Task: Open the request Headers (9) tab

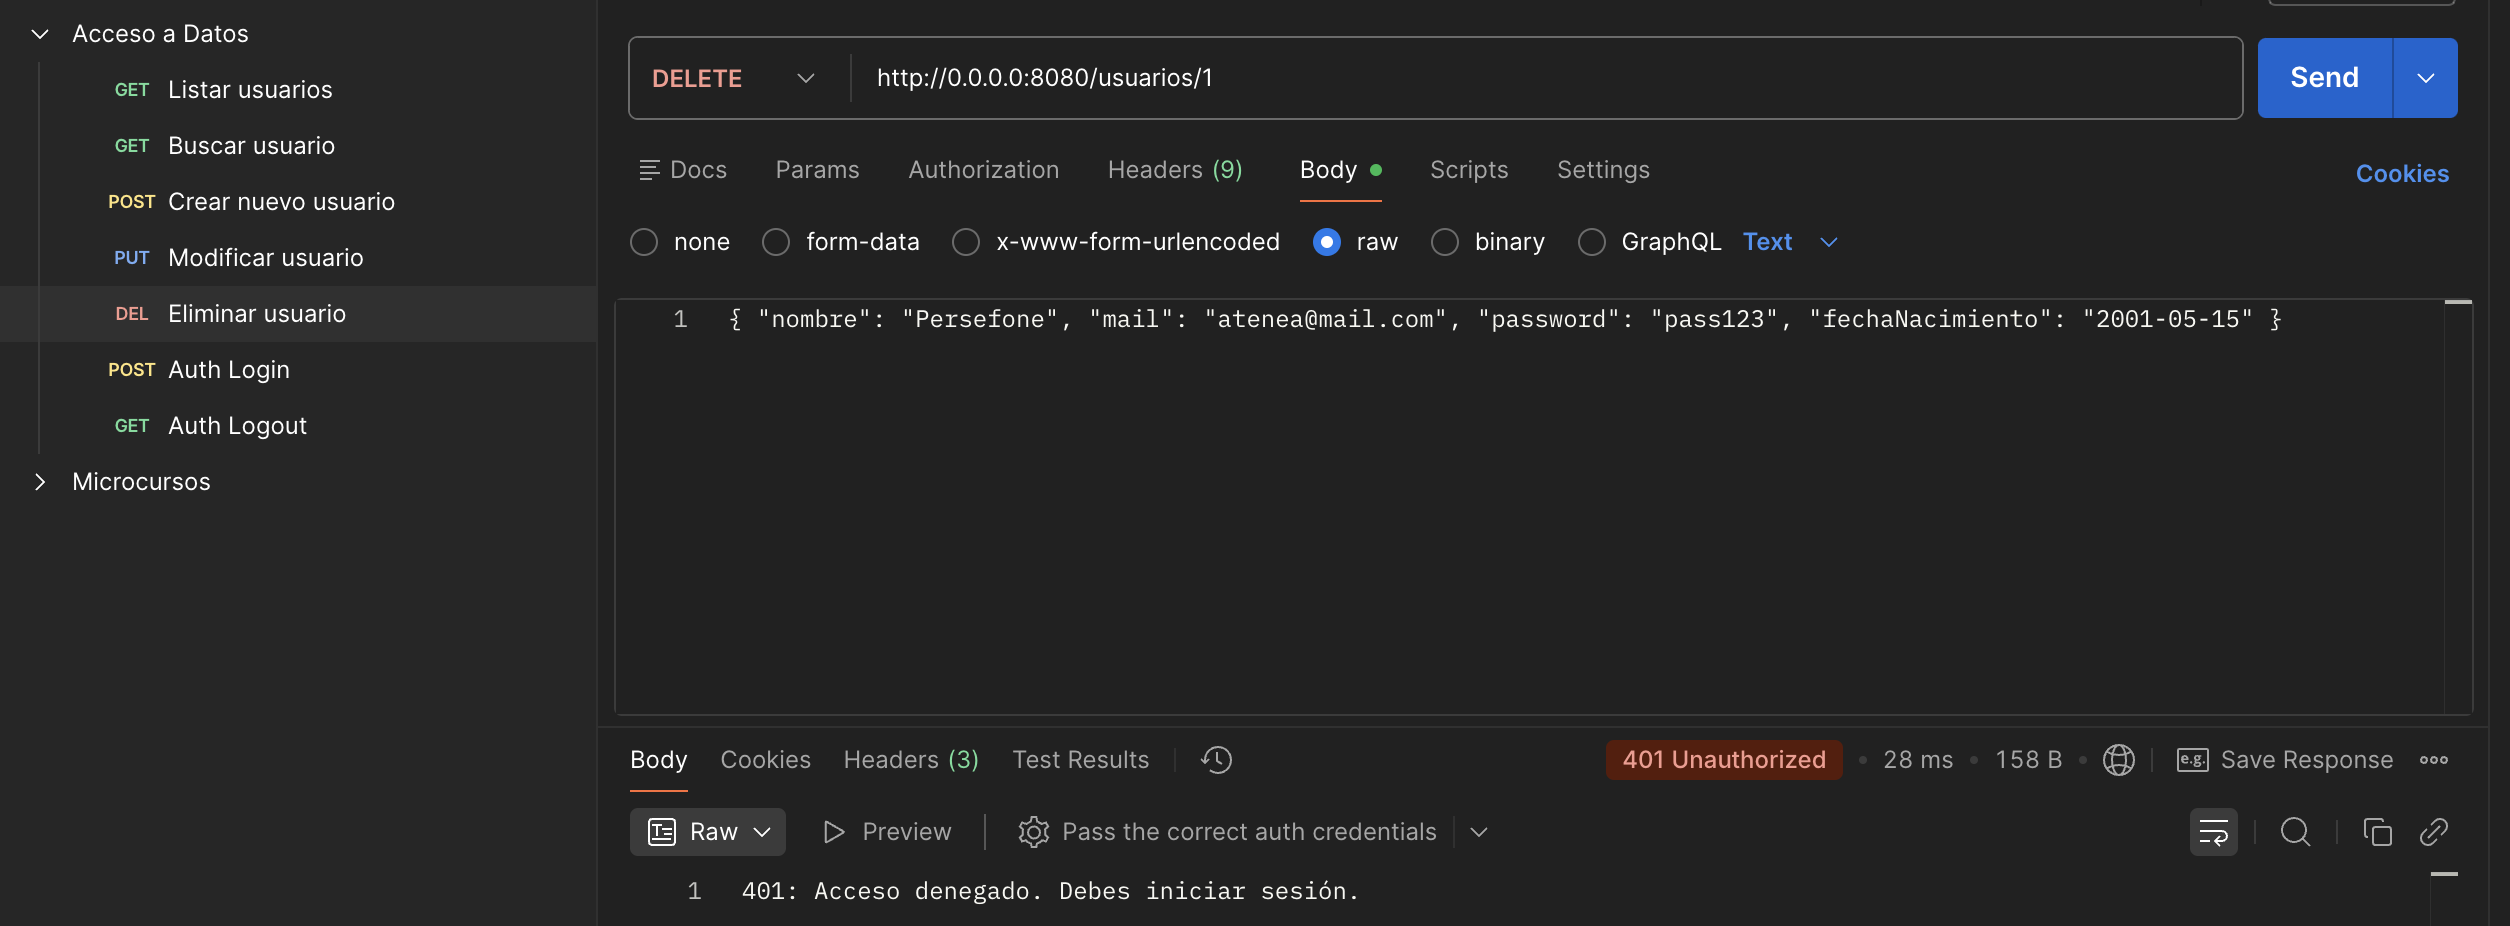Action: click(1175, 170)
